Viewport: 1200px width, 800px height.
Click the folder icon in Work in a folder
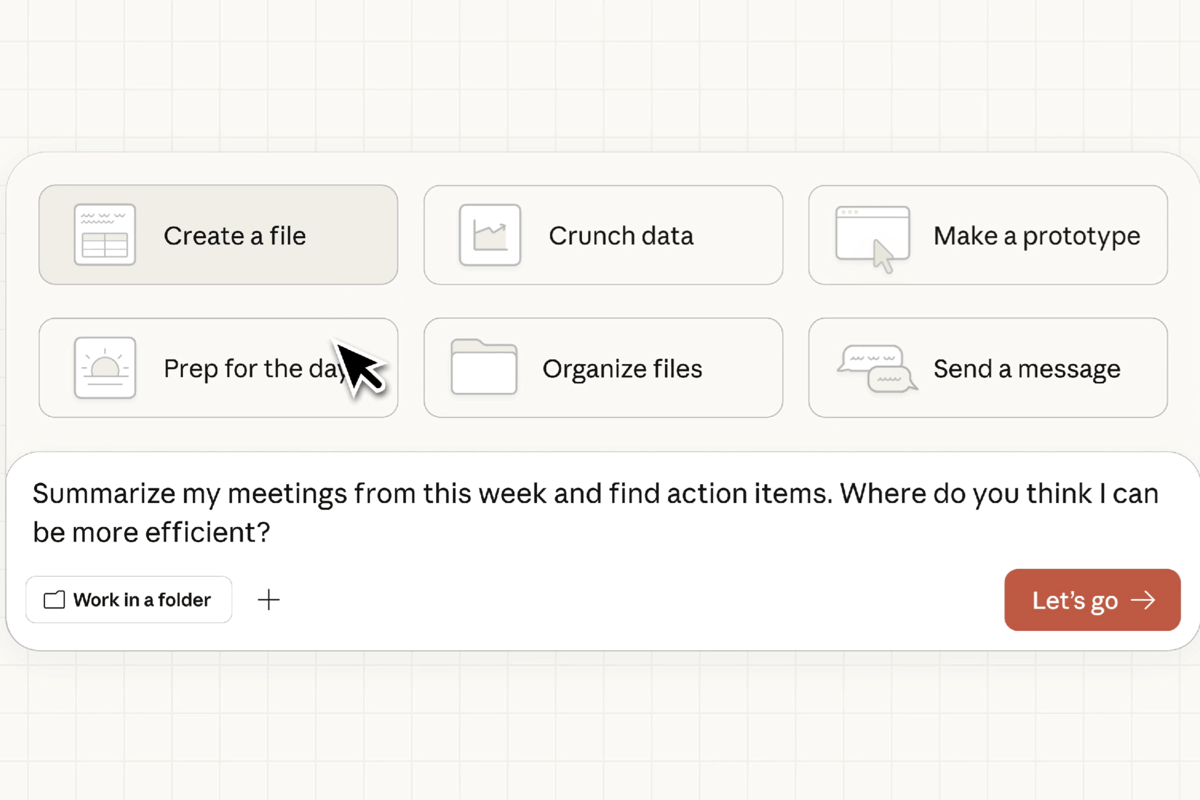54,600
